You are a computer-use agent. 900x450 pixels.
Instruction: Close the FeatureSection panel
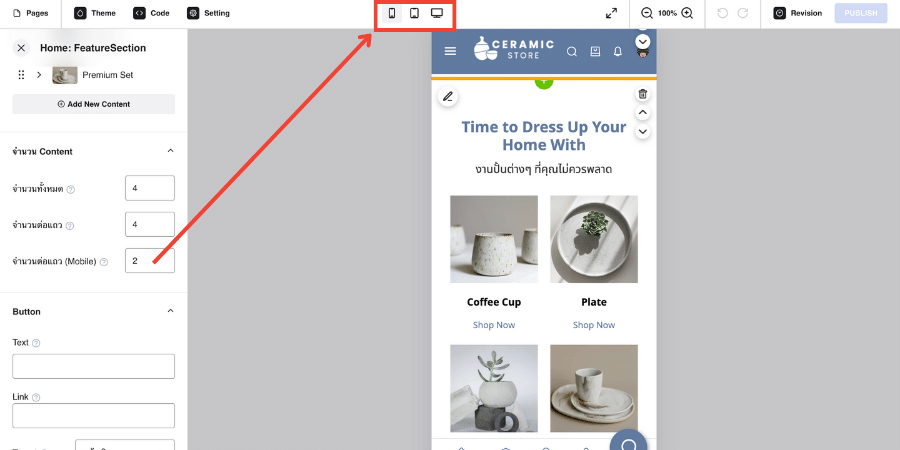pos(21,47)
